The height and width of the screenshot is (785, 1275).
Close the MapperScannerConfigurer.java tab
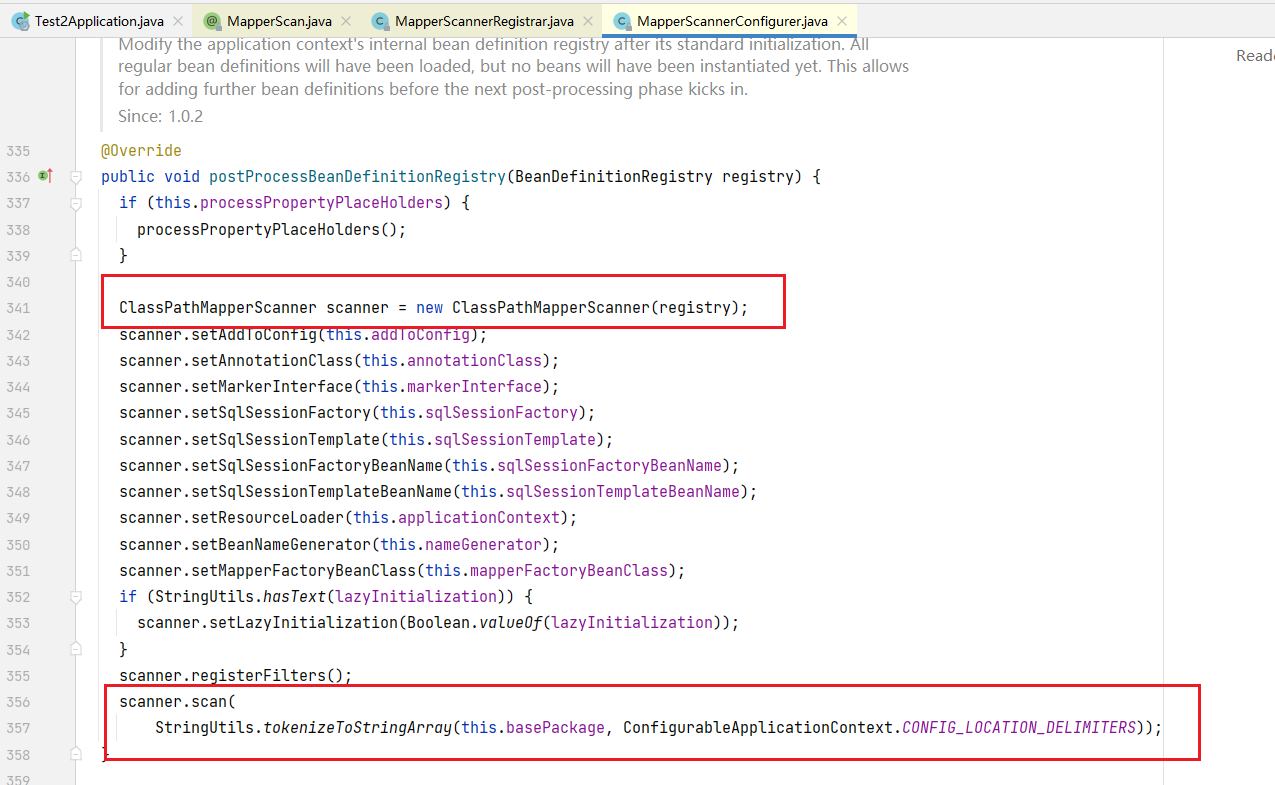click(x=842, y=21)
